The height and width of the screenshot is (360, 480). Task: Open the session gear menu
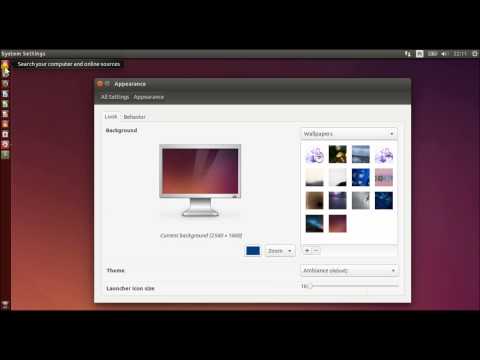(x=475, y=53)
